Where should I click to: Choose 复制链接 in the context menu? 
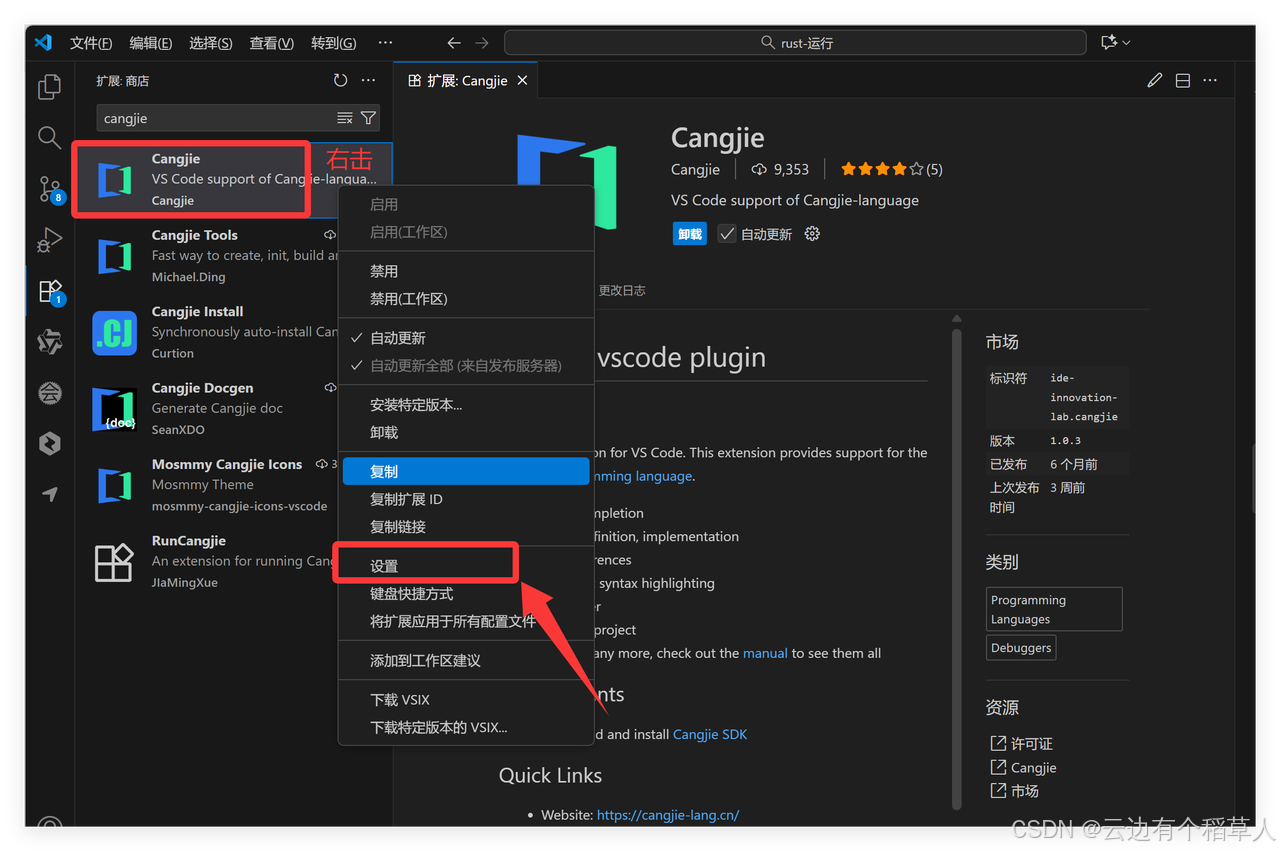pyautogui.click(x=466, y=527)
